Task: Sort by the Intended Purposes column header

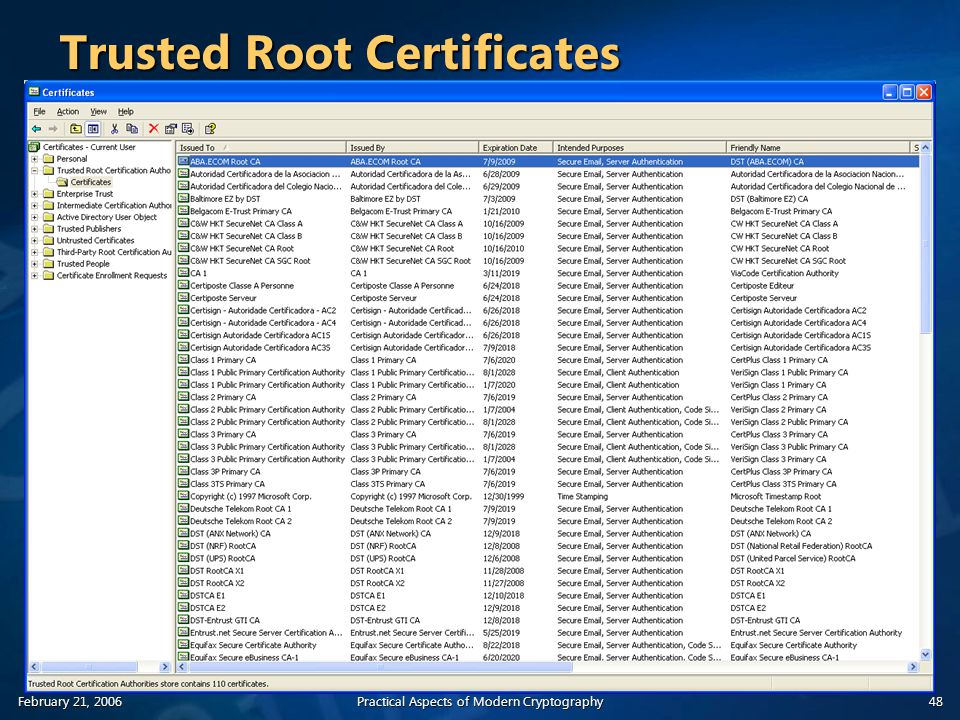Action: pyautogui.click(x=639, y=148)
